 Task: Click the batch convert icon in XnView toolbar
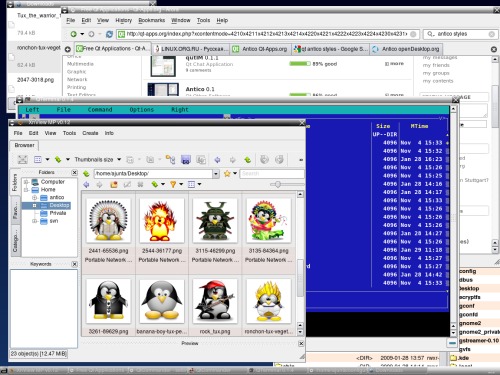pos(201,160)
